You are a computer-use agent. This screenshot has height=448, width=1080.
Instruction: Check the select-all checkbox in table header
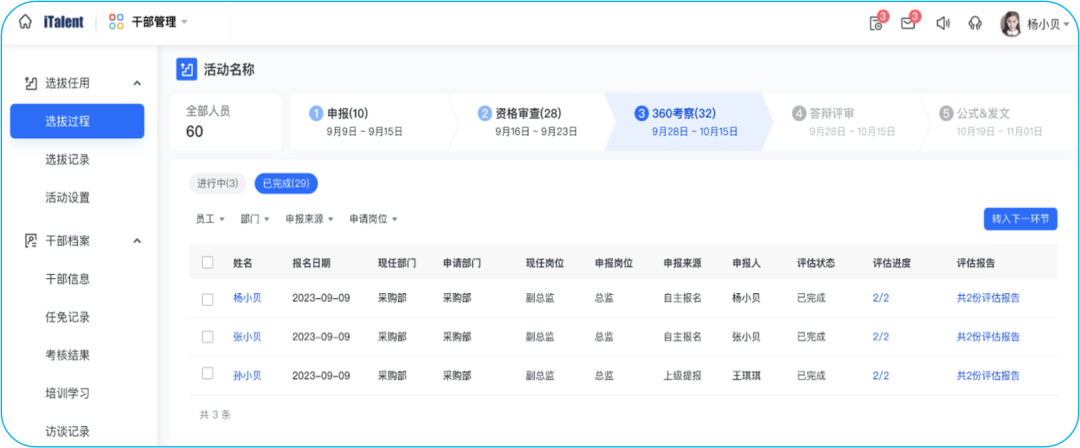[208, 262]
